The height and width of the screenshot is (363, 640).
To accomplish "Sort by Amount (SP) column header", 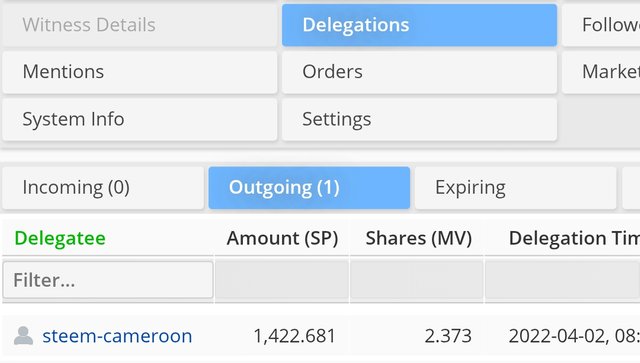I will (x=282, y=238).
